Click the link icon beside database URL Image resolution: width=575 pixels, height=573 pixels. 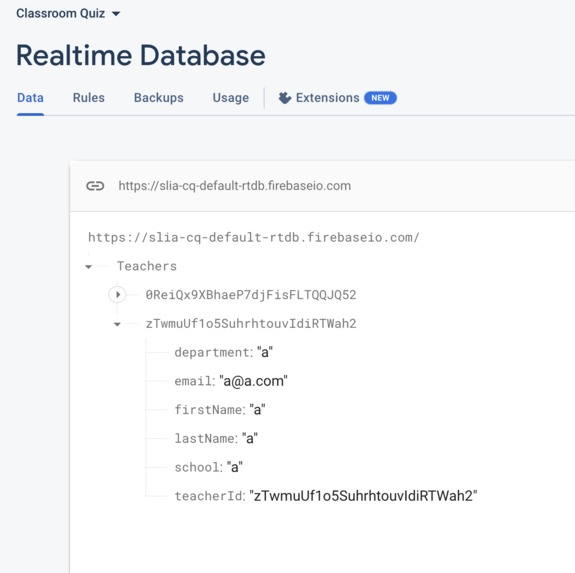coord(95,186)
